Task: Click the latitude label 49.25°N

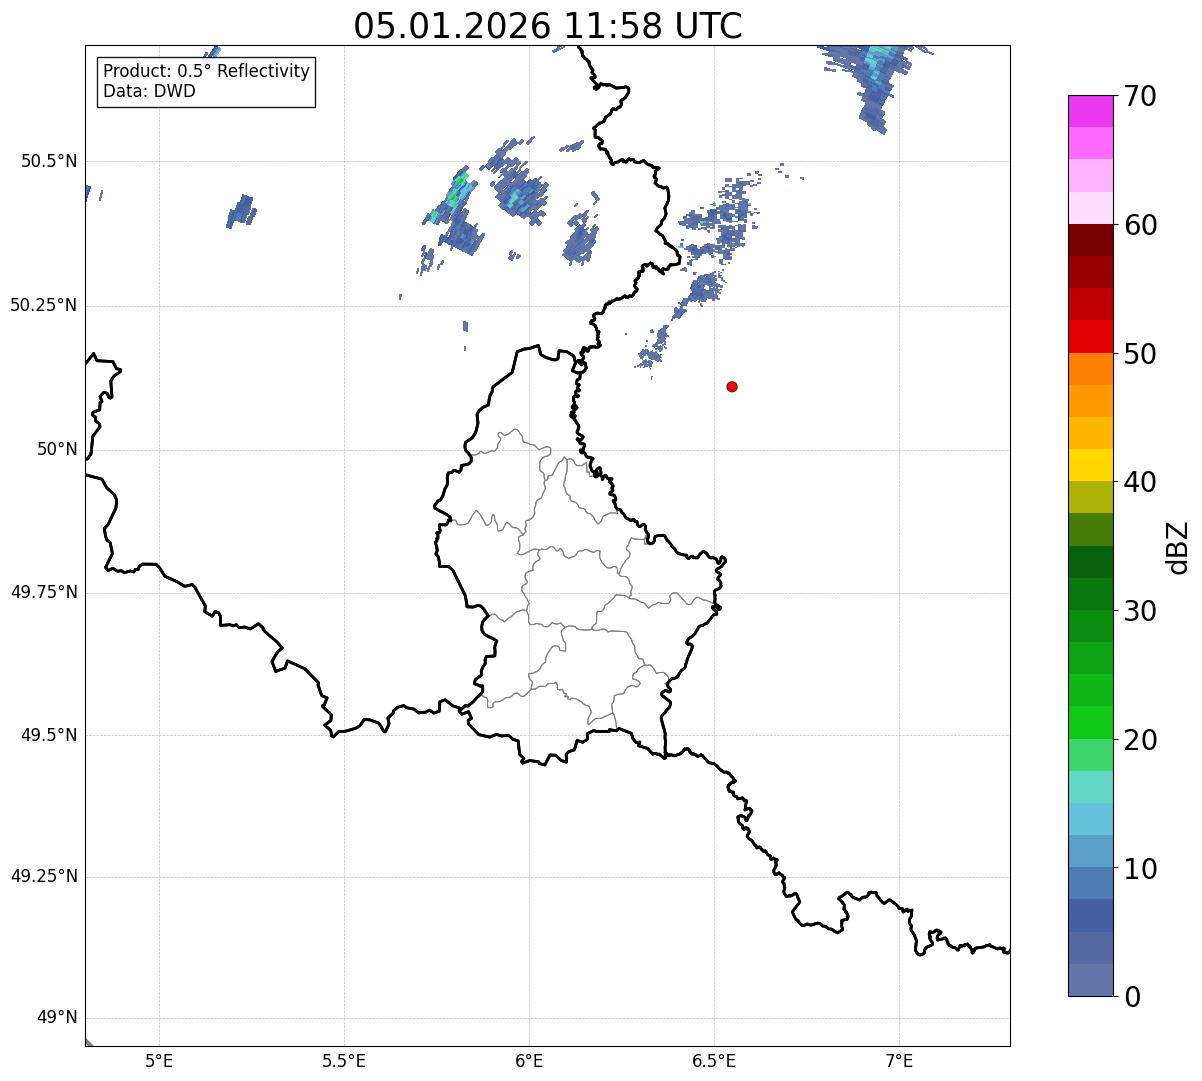Action: [x=44, y=876]
